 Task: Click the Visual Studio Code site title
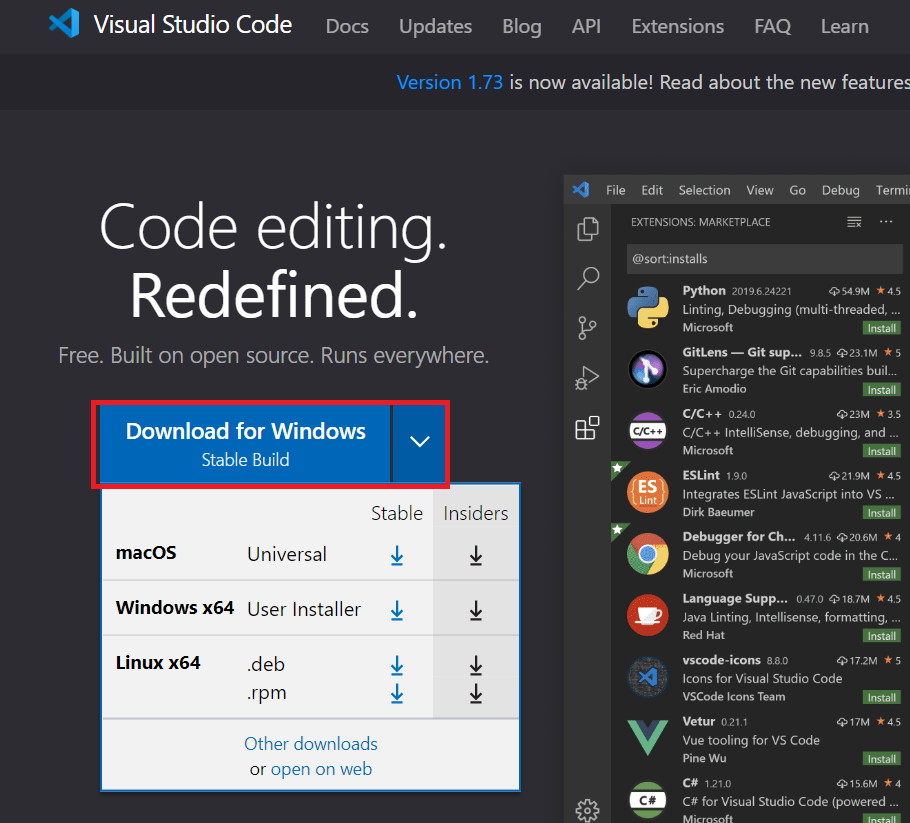coord(193,24)
